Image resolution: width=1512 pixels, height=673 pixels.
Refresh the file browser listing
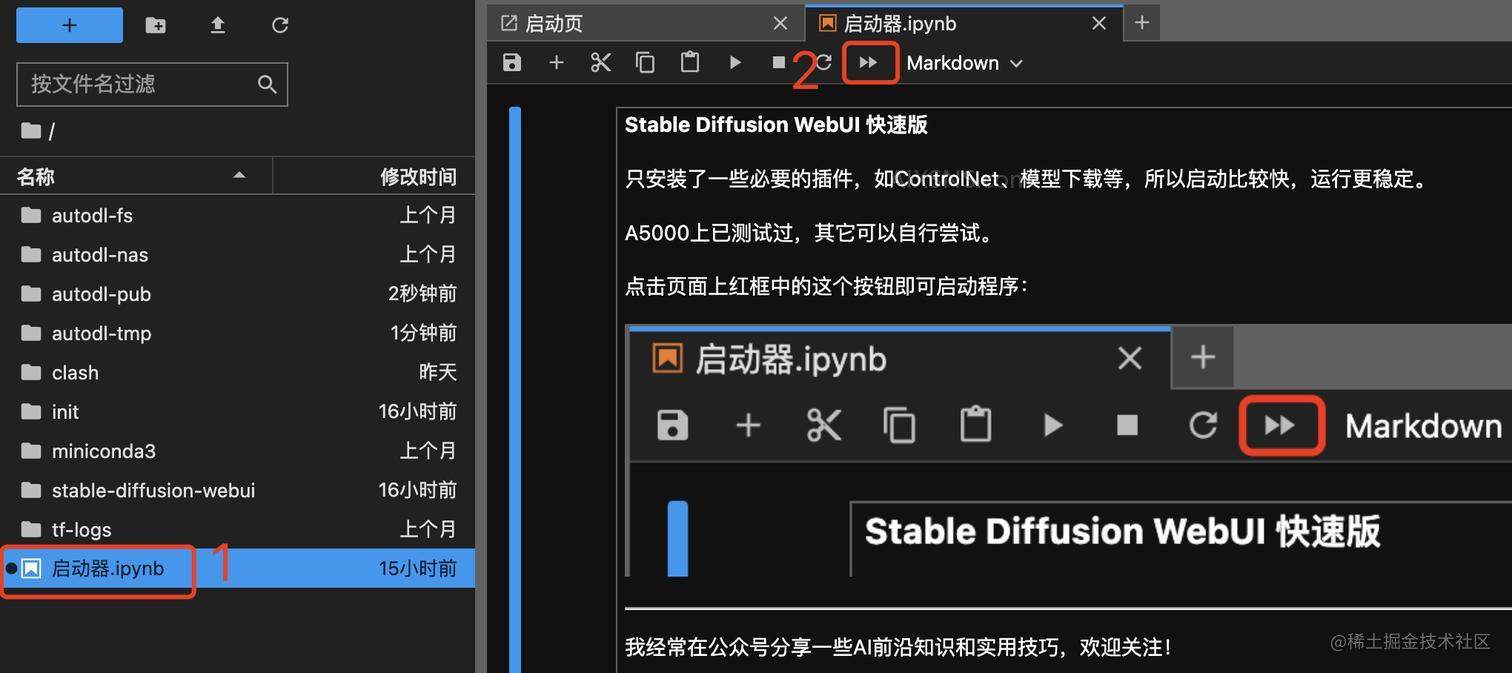279,25
